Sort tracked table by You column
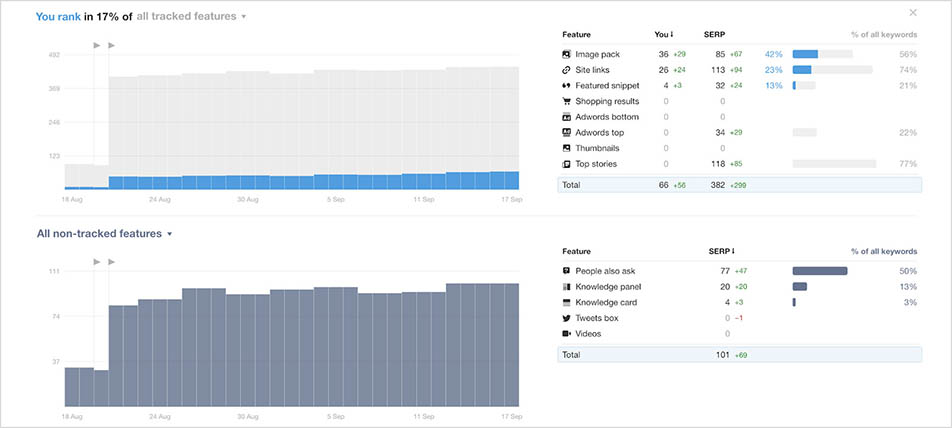This screenshot has height=428, width=952. tap(664, 35)
